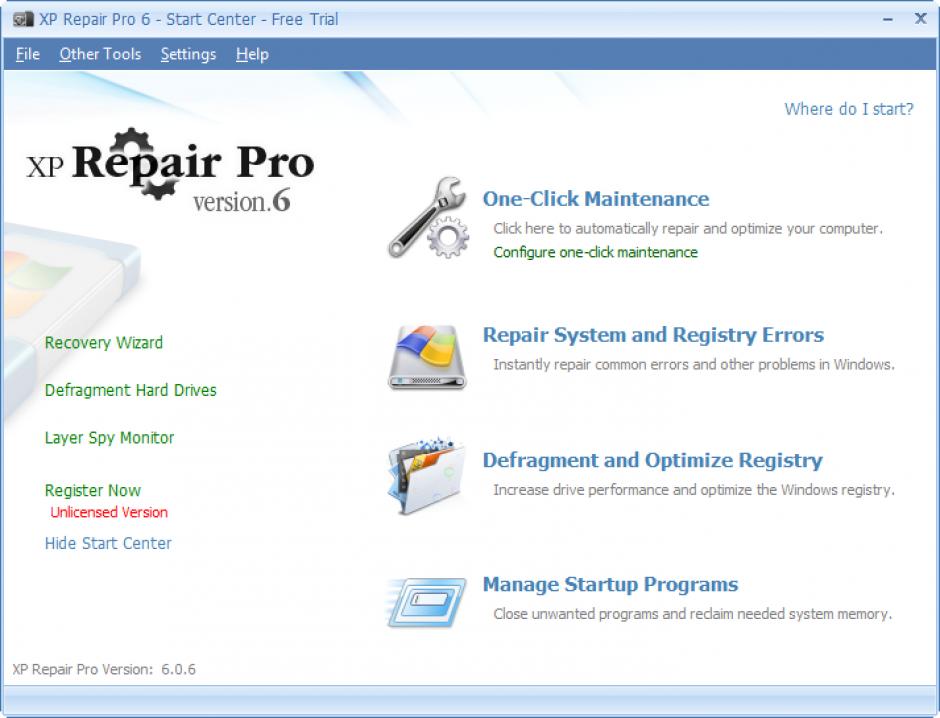
Task: Open Layer Spy Monitor
Action: [109, 438]
